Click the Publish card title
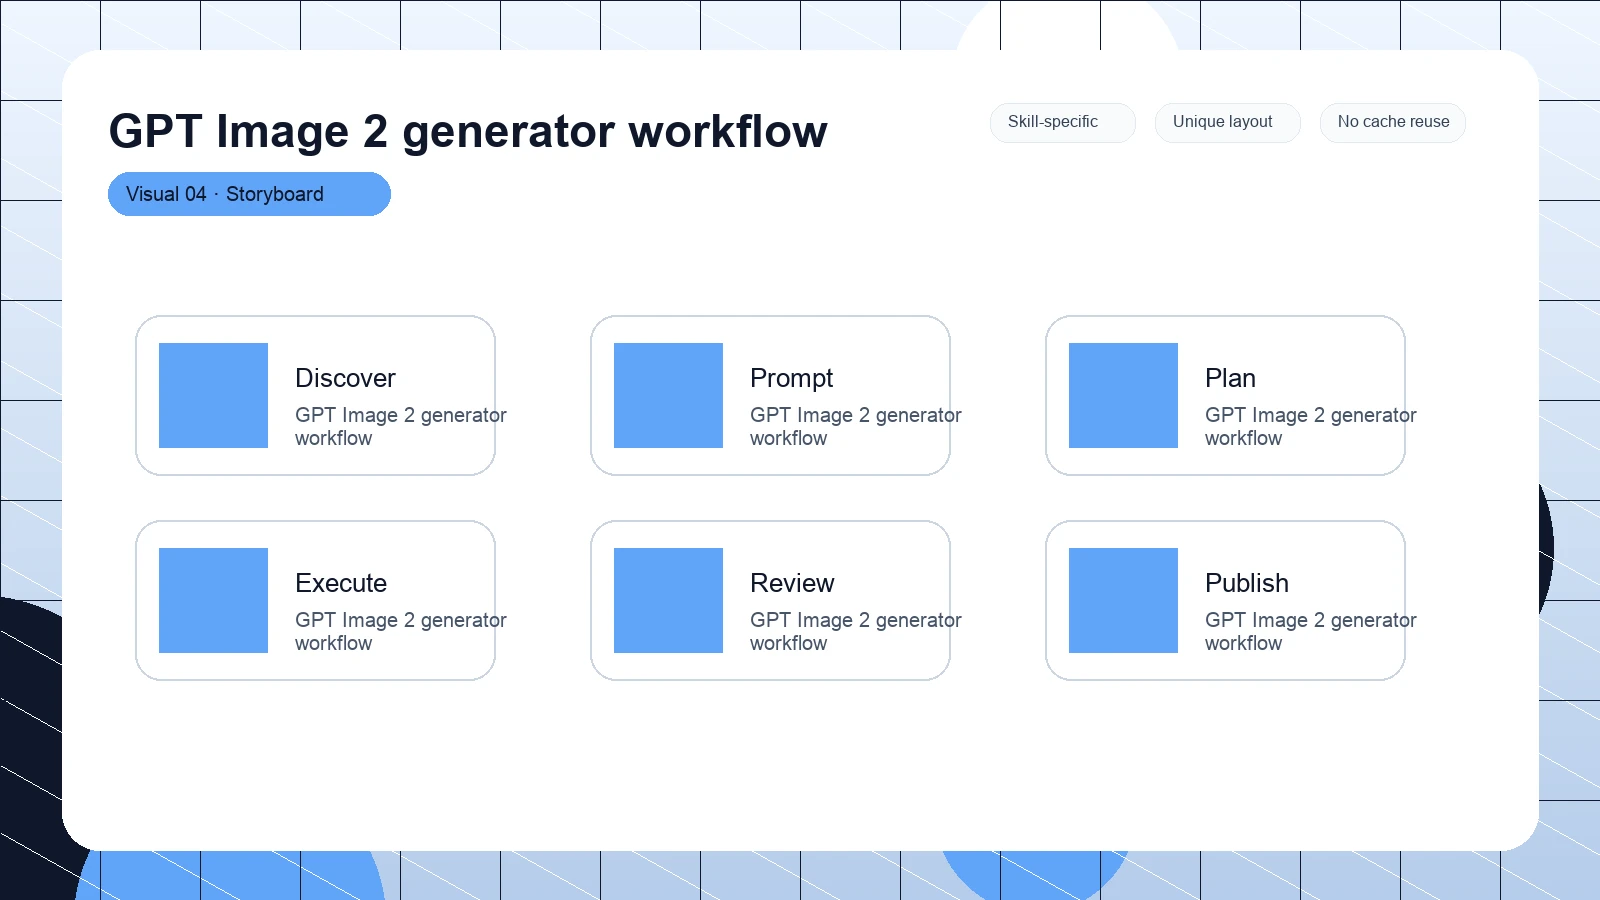 point(1247,583)
